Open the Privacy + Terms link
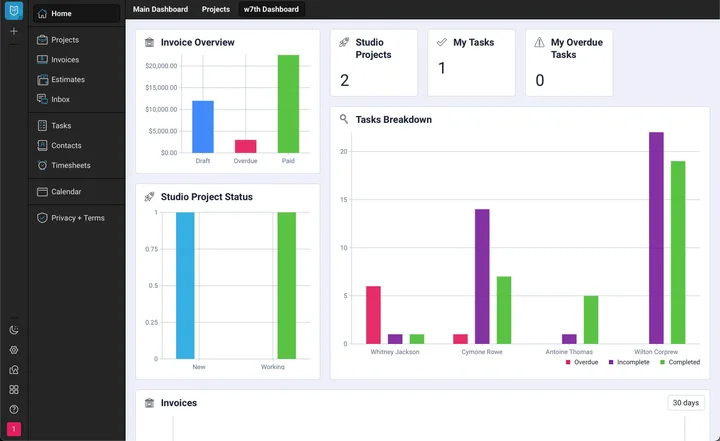Image resolution: width=720 pixels, height=441 pixels. click(x=77, y=218)
